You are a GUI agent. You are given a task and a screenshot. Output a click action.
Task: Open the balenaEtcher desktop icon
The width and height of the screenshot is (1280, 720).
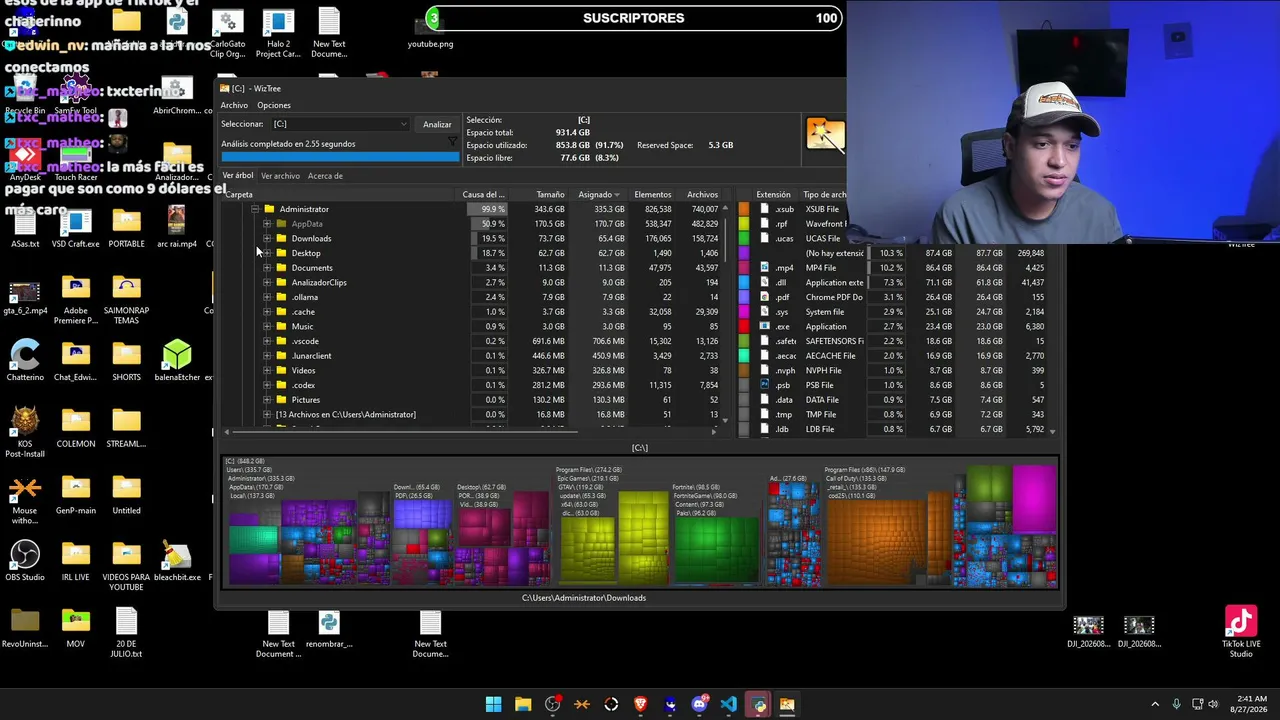click(x=177, y=360)
